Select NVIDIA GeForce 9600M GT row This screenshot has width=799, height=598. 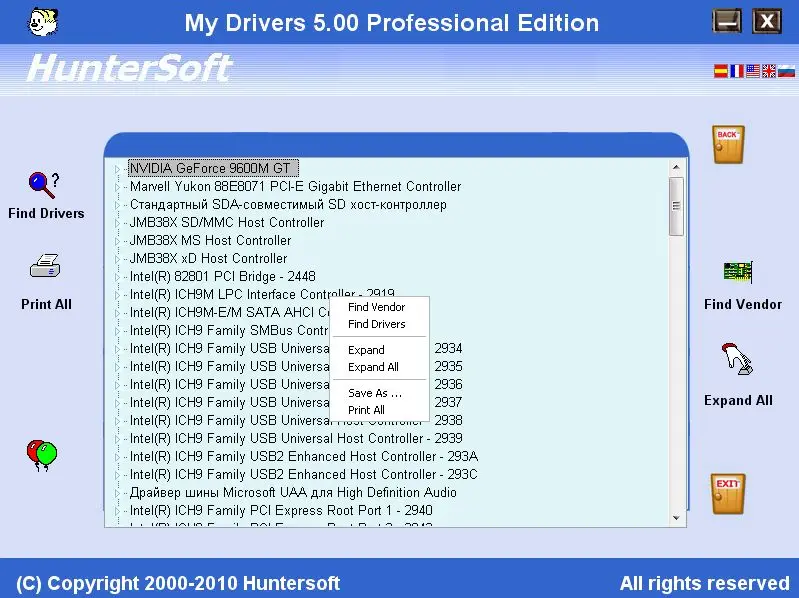pyautogui.click(x=213, y=168)
